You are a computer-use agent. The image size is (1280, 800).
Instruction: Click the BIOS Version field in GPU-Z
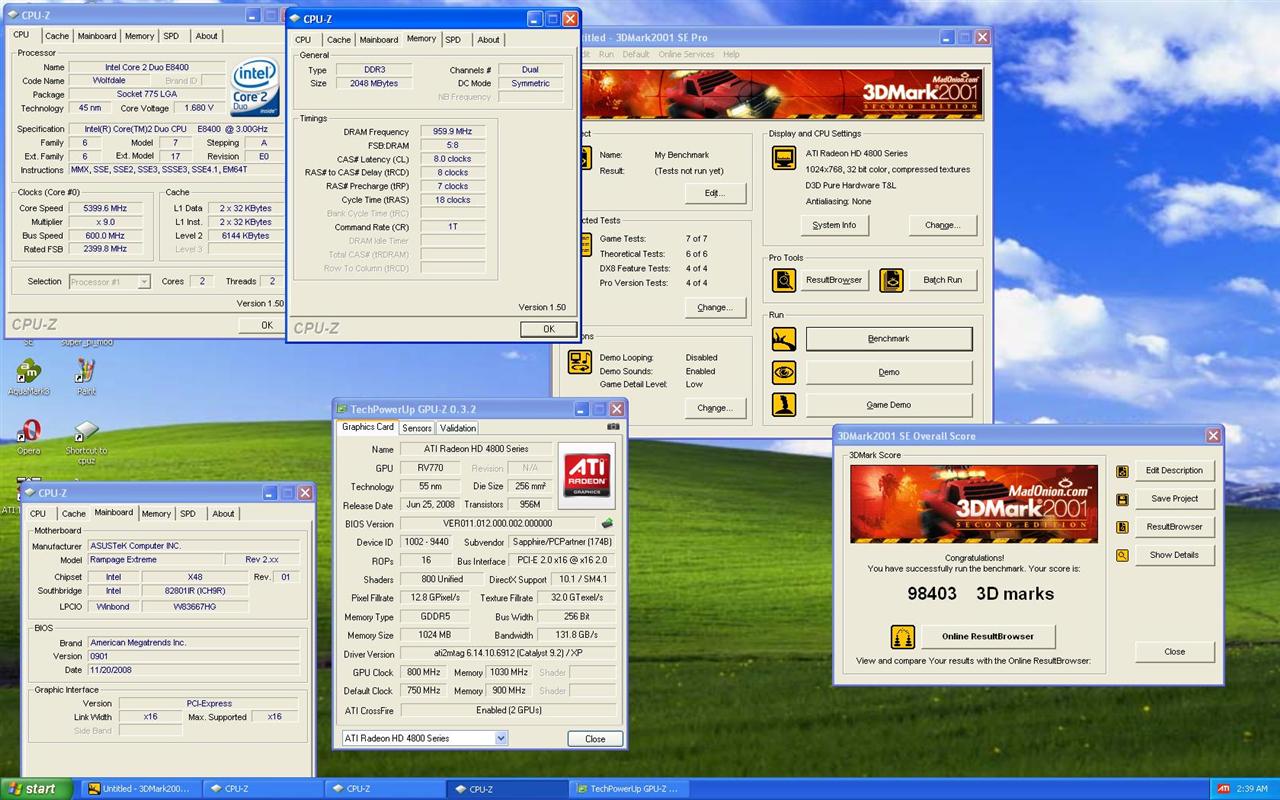coord(497,523)
